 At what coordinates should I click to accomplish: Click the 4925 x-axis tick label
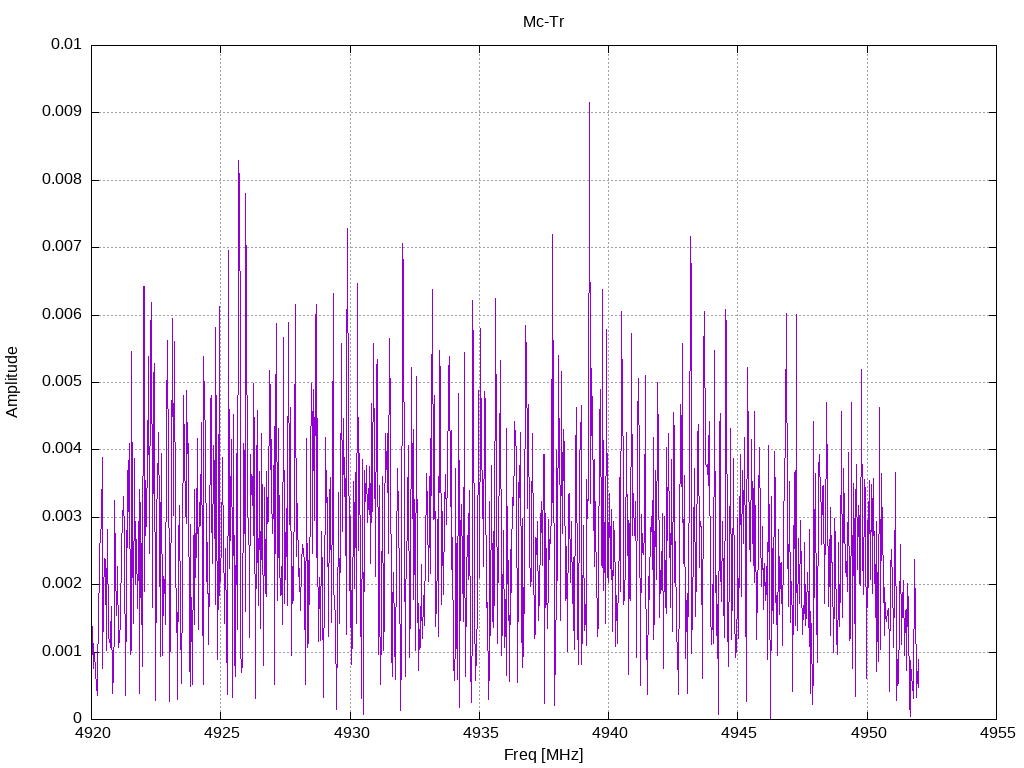coord(222,733)
